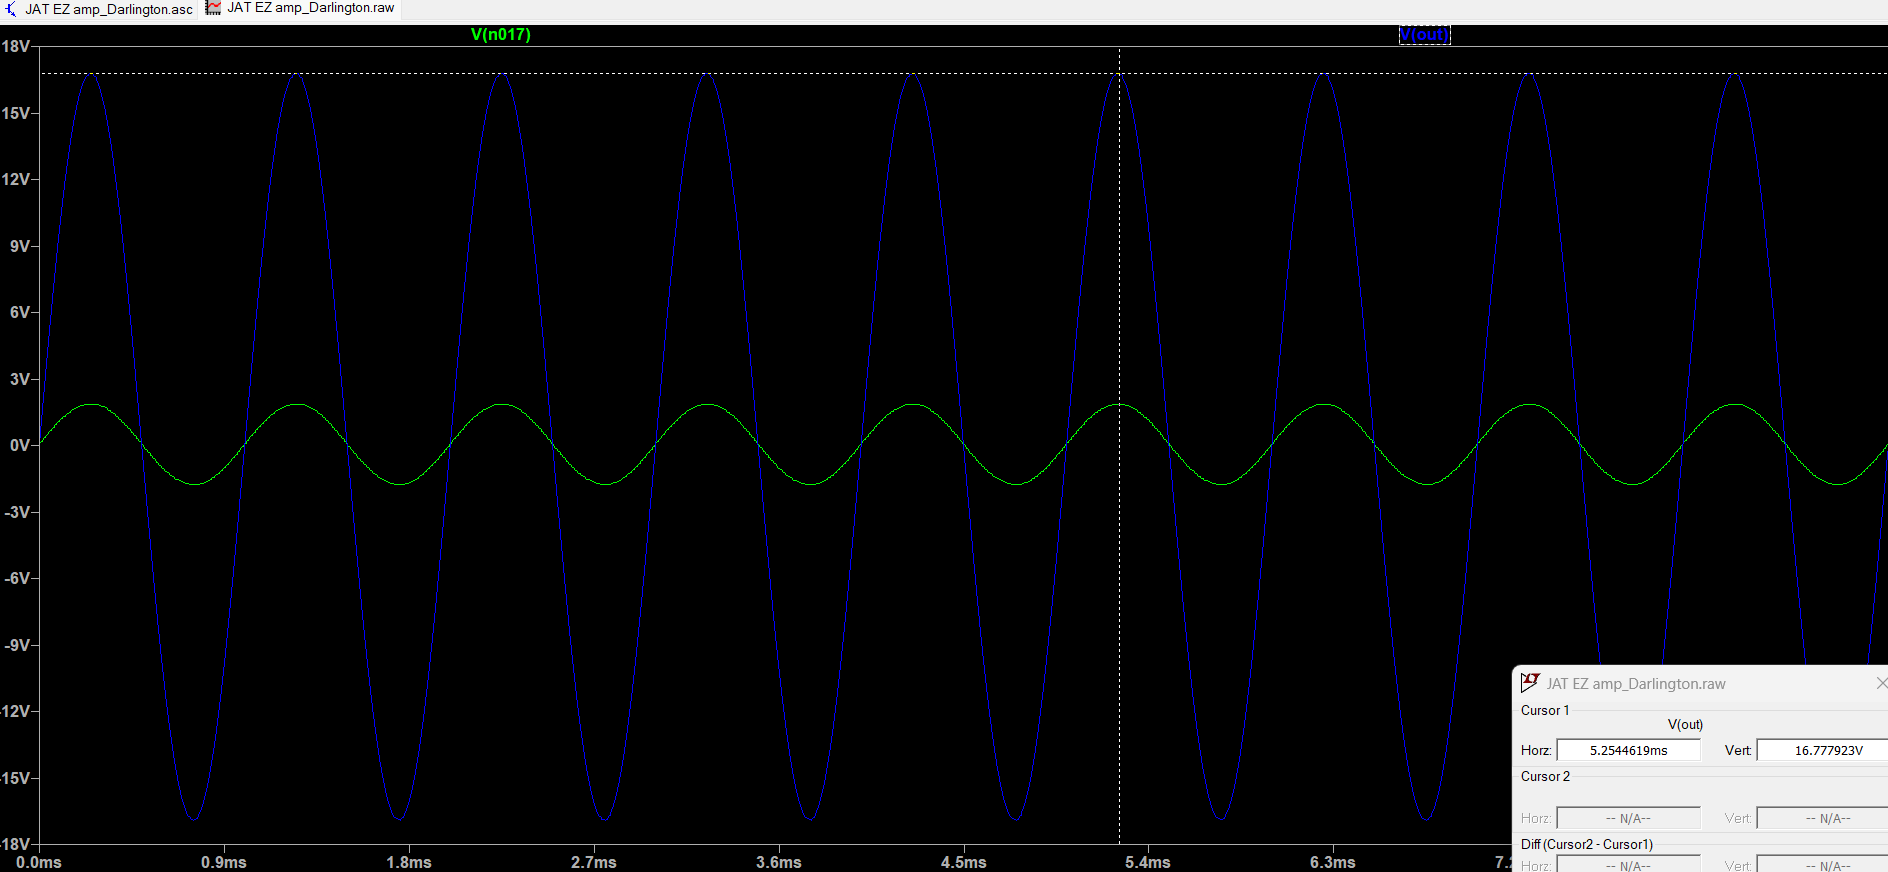Click the 15V vertical axis label
1888x872 pixels.
tap(16, 113)
